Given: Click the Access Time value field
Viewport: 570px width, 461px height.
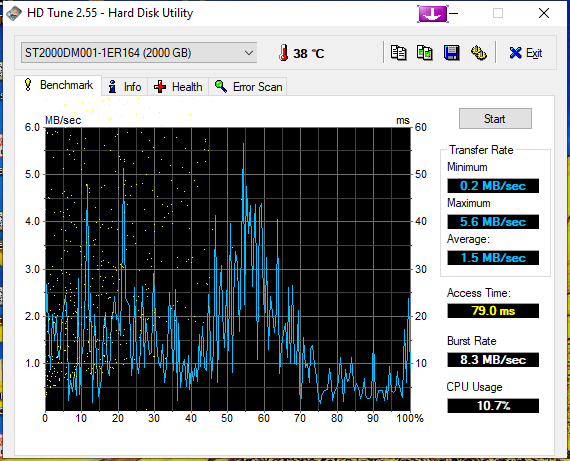Looking at the screenshot, I should click(493, 311).
